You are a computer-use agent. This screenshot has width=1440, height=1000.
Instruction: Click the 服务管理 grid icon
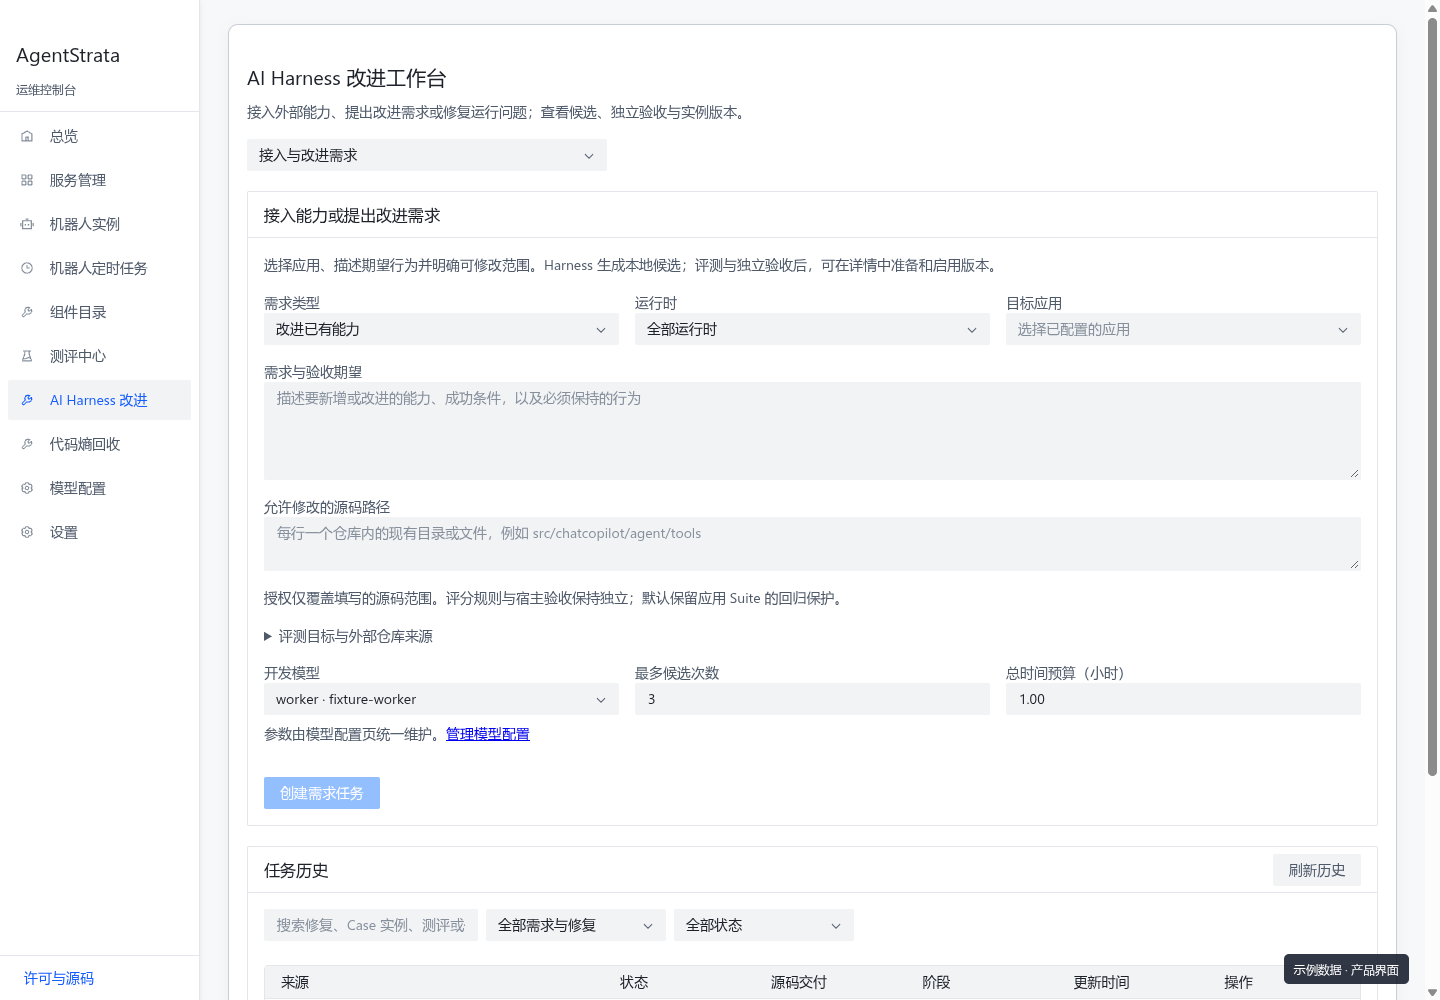(x=27, y=180)
